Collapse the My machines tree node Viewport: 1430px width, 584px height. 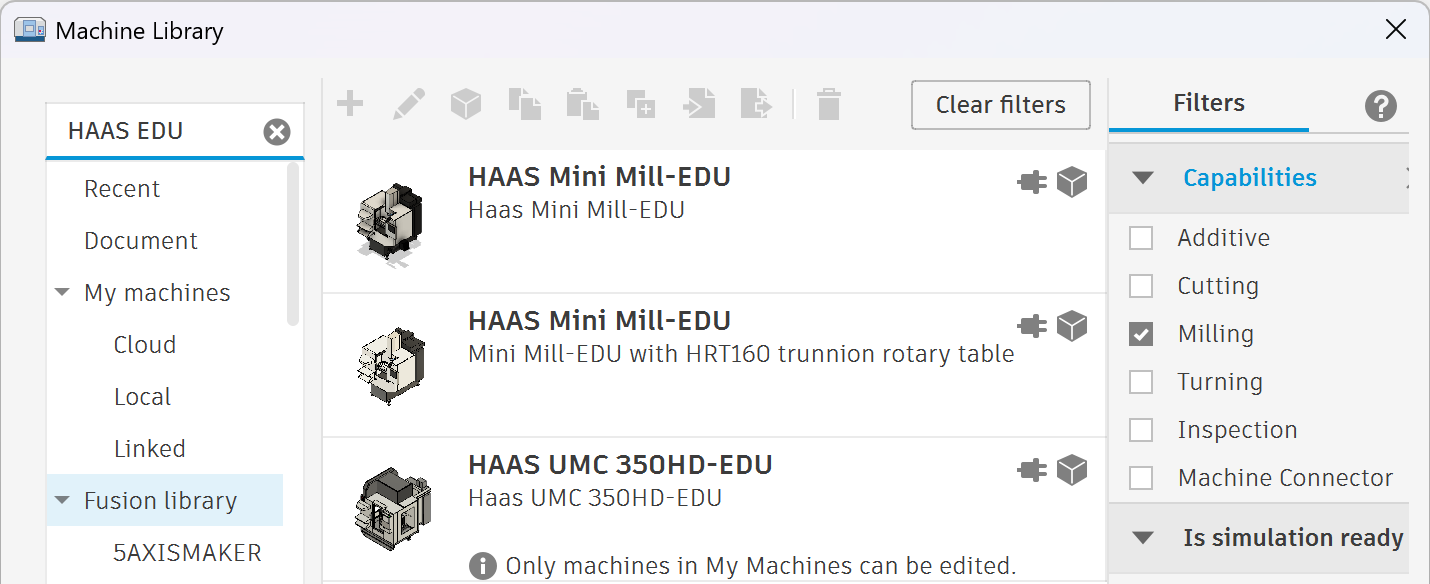(63, 293)
